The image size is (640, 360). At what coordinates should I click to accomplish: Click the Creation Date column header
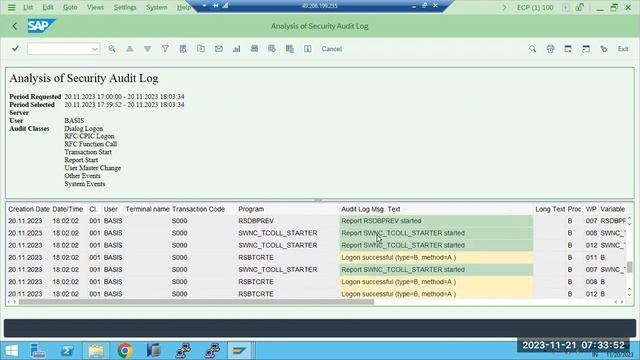pyautogui.click(x=29, y=209)
